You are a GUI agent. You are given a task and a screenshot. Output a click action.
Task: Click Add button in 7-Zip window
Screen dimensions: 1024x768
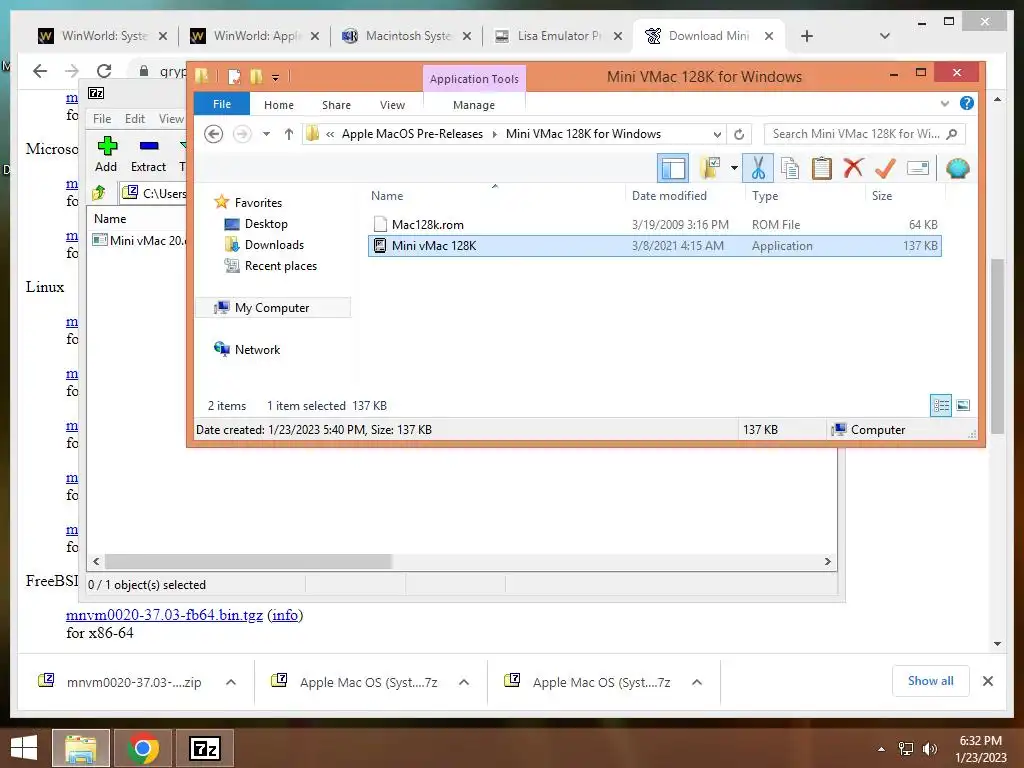click(106, 155)
